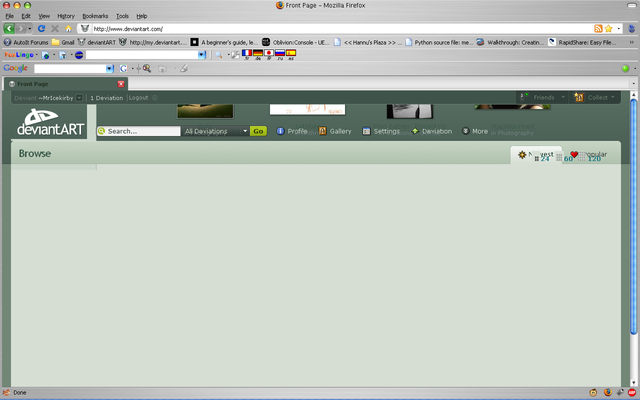Click the FoxLingo magnifier search icon
Screen dimensions: 640x400
[x=219, y=55]
